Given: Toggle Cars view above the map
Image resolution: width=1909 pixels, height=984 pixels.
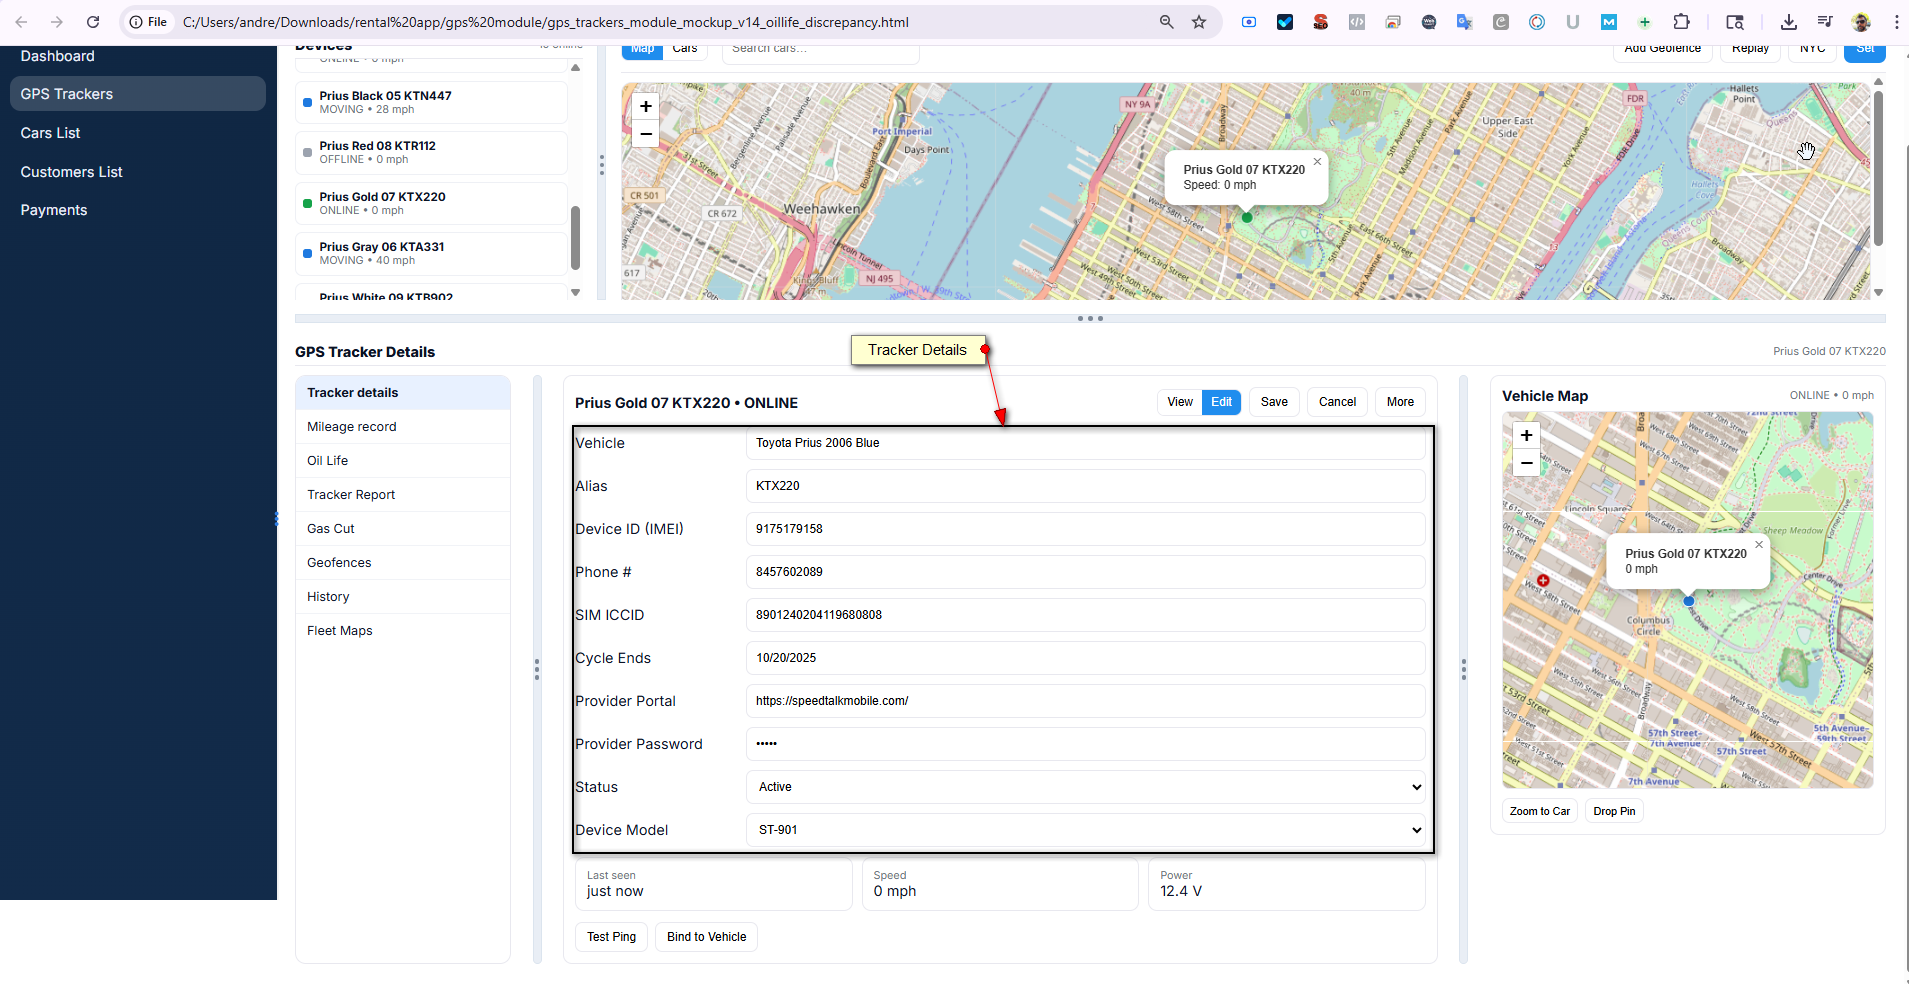Looking at the screenshot, I should point(685,49).
